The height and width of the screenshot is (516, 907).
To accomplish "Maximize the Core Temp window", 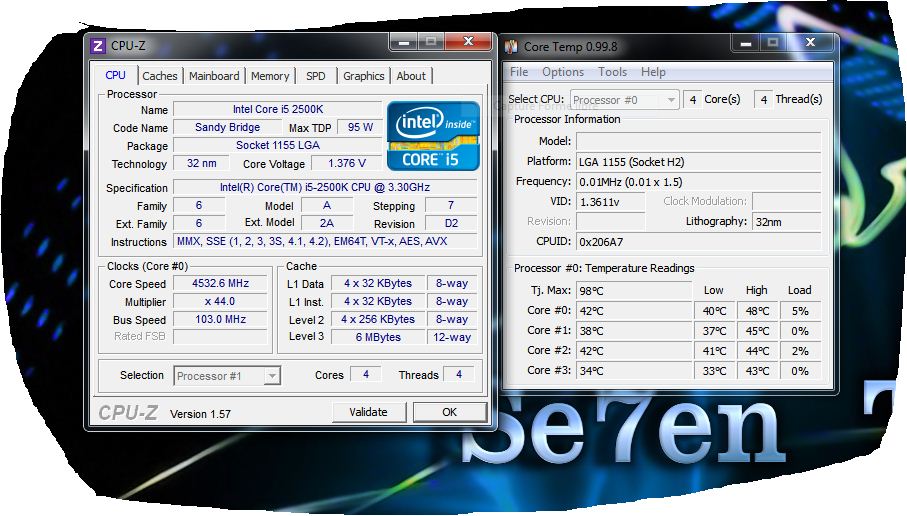I will tap(772, 42).
